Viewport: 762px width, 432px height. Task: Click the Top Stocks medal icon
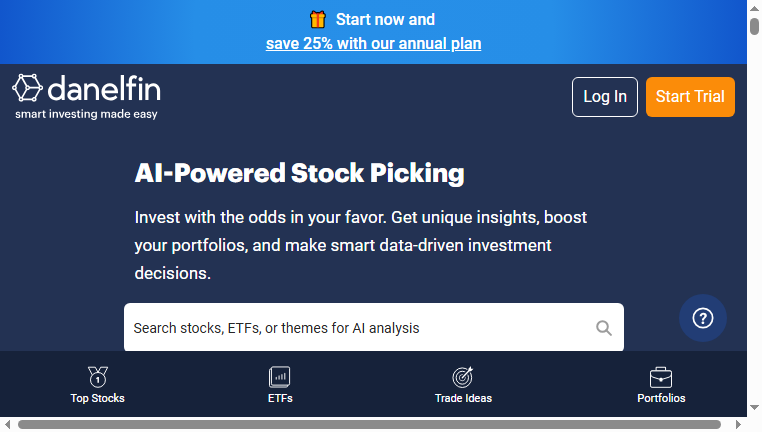point(98,377)
